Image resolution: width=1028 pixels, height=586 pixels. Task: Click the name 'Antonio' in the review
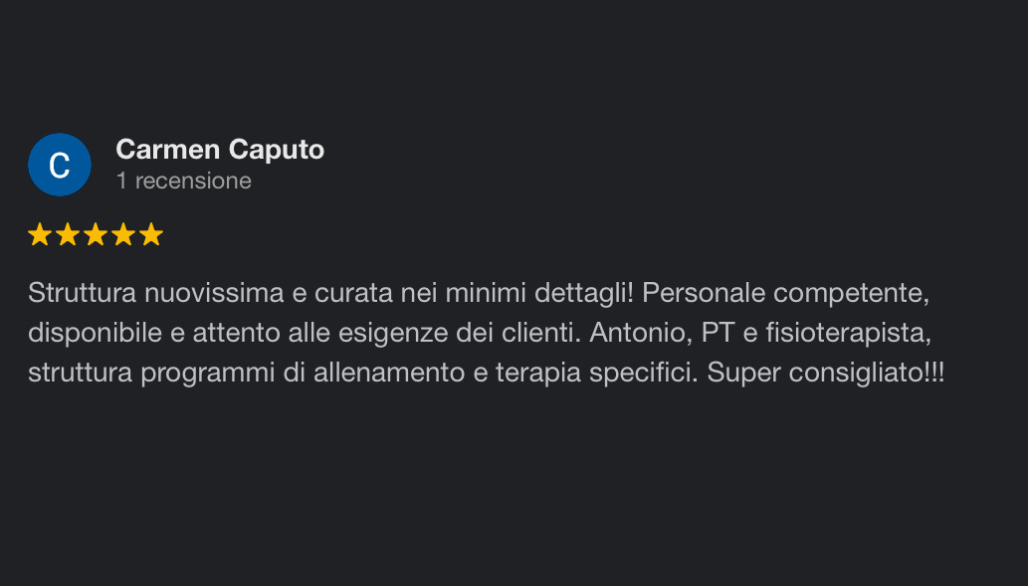tap(641, 333)
